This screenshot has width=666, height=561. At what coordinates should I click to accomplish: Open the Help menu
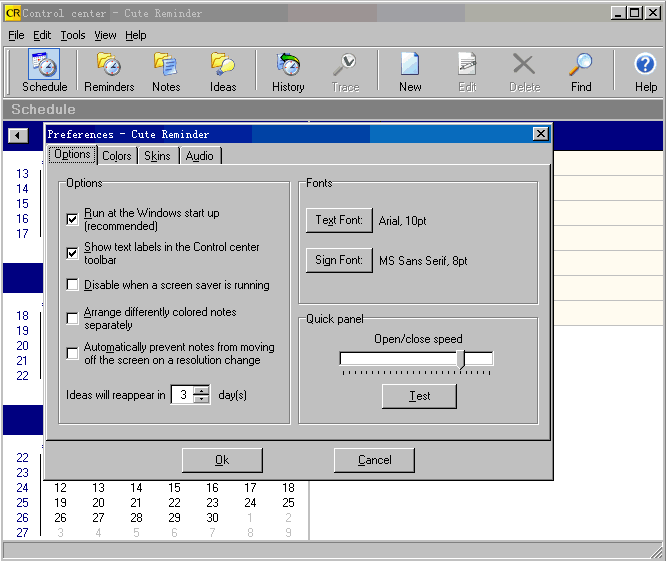(135, 35)
